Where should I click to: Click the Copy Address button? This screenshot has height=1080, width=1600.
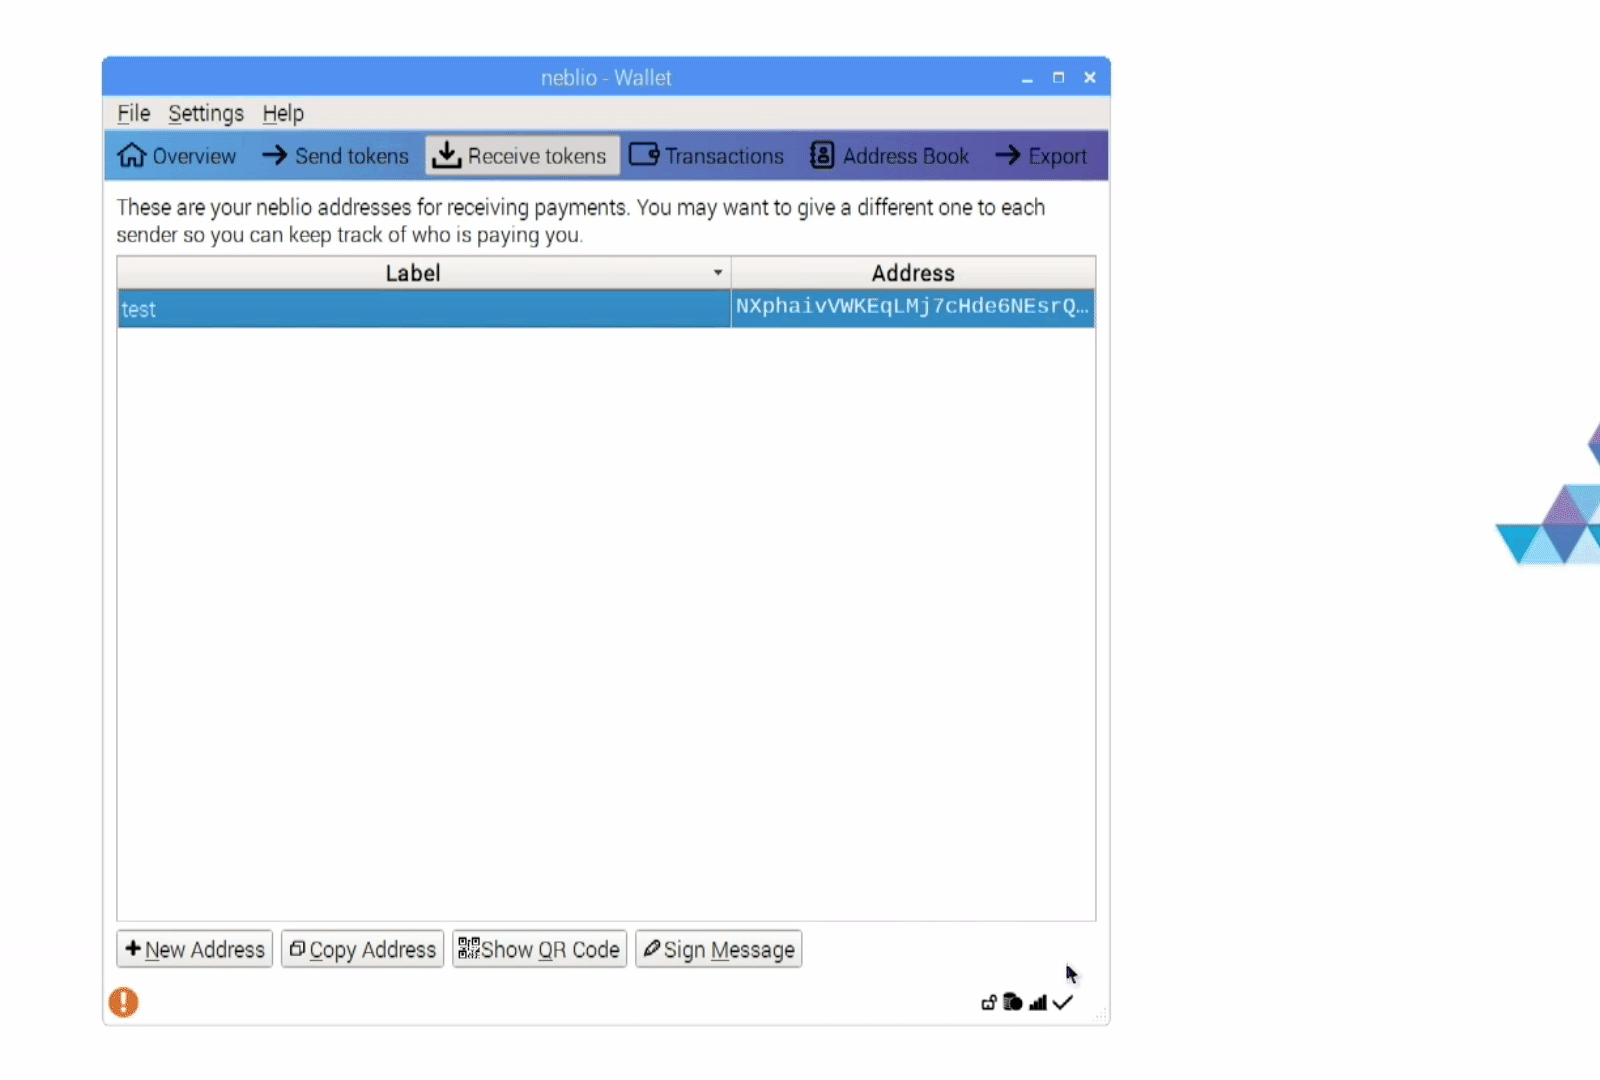coord(362,949)
